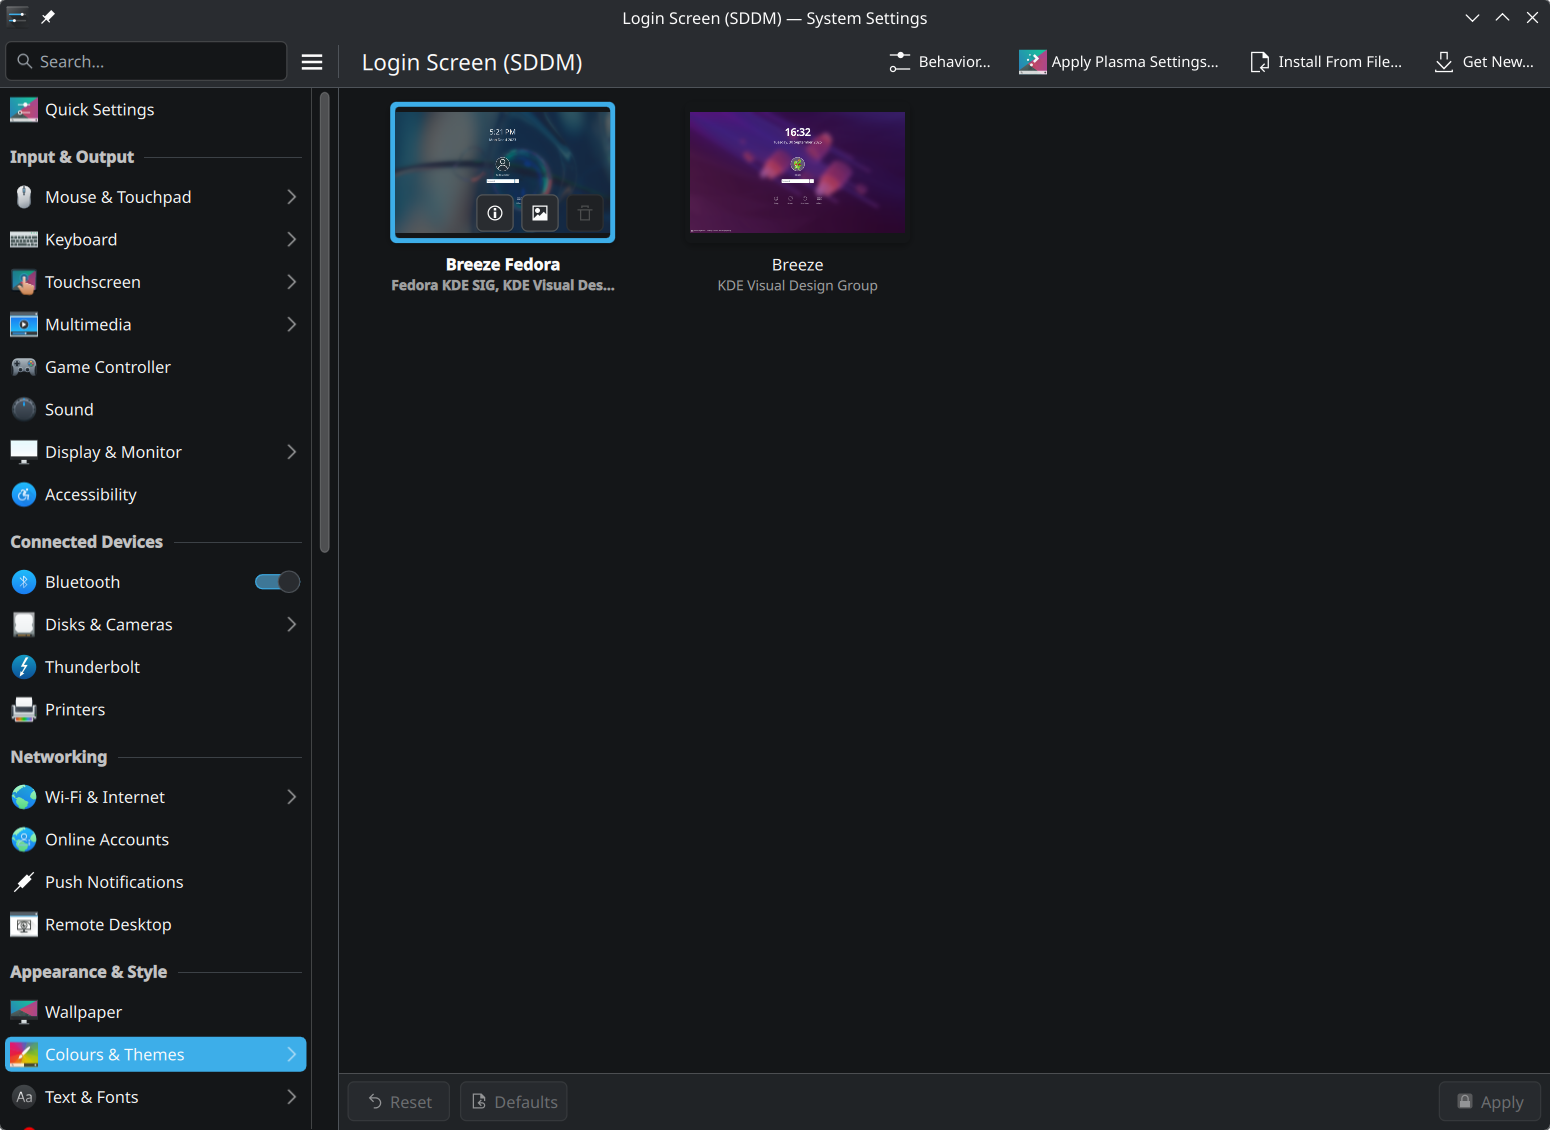This screenshot has width=1550, height=1130.
Task: Click the Multimedia icon
Action: pyautogui.click(x=24, y=325)
